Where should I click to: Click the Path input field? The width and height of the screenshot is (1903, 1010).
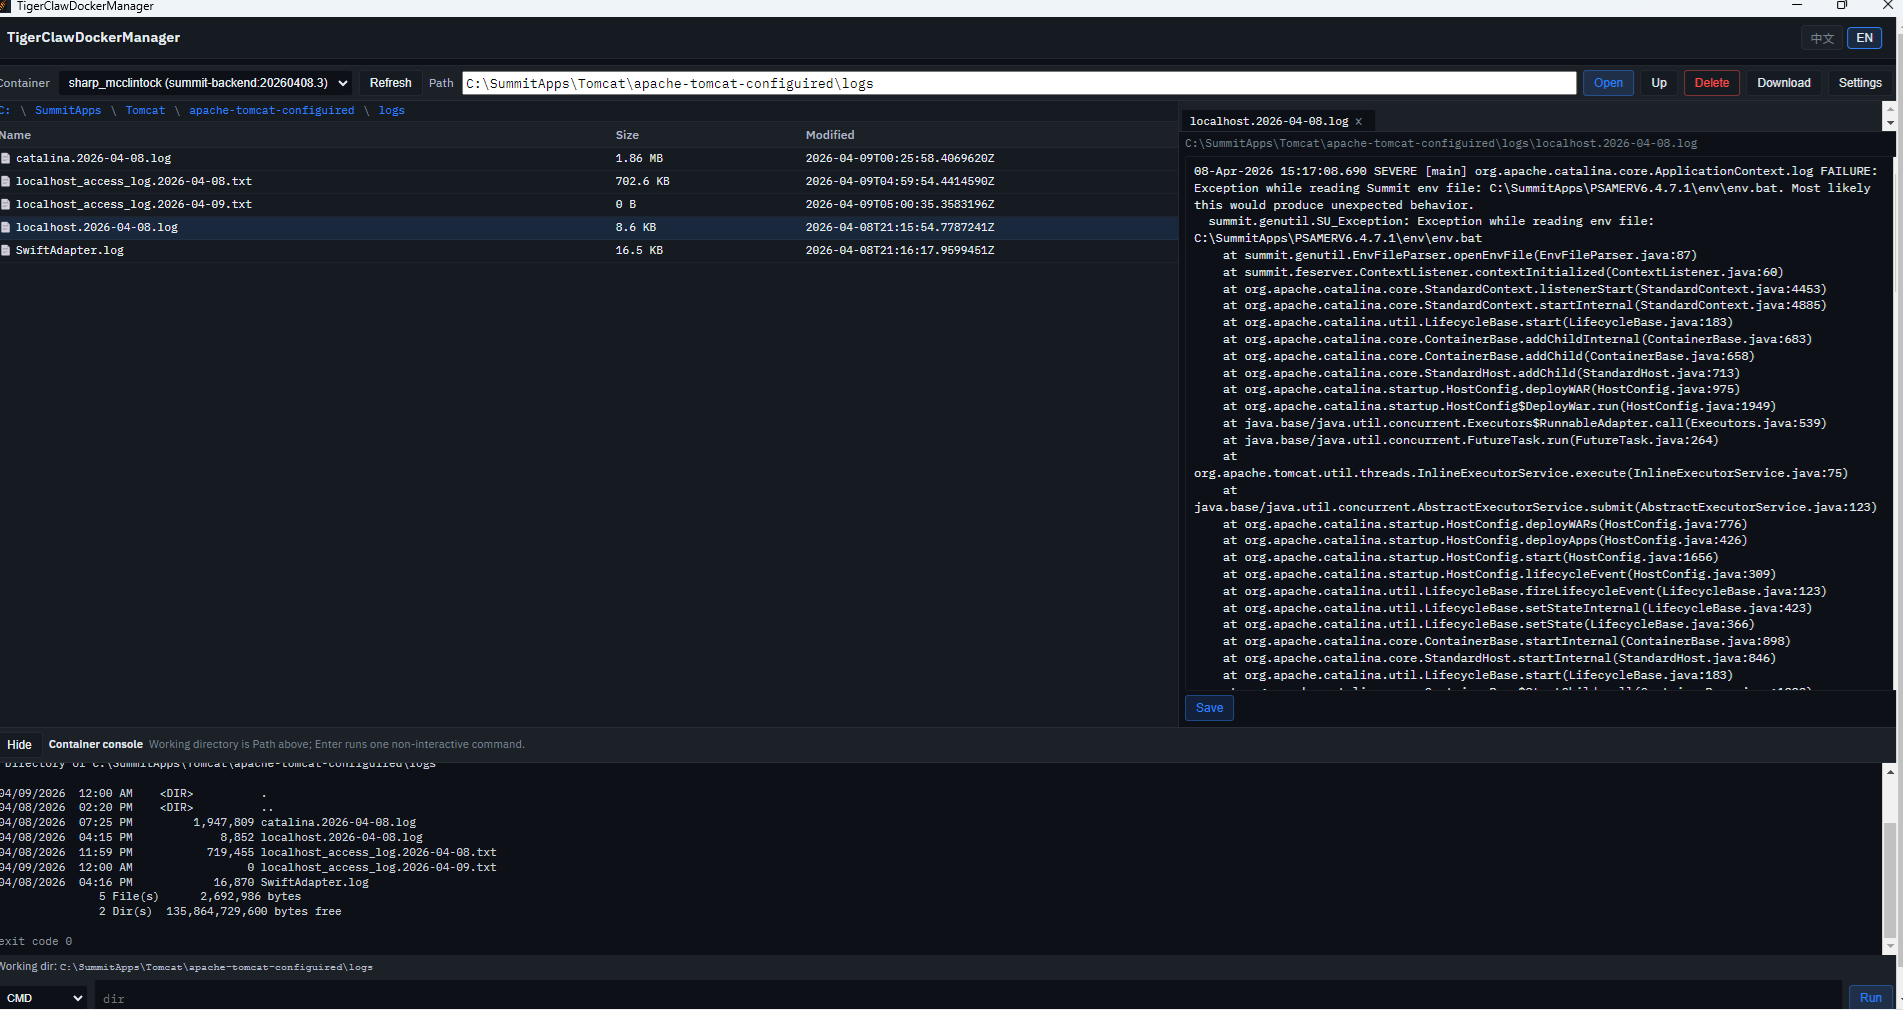pyautogui.click(x=1019, y=83)
